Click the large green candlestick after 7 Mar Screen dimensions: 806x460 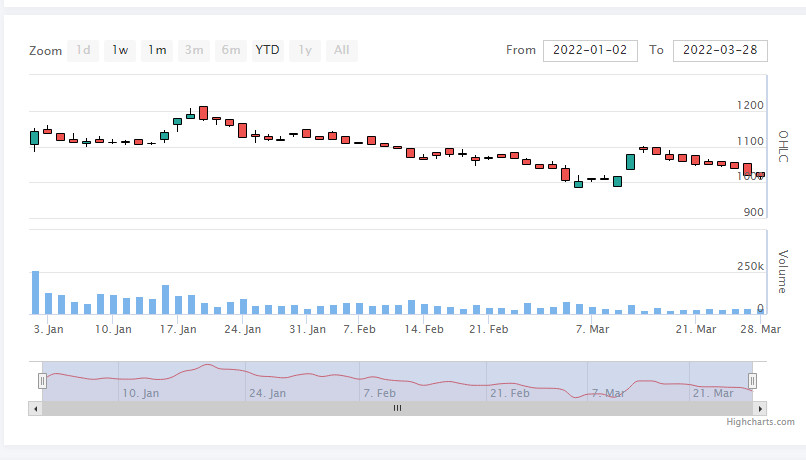point(630,162)
